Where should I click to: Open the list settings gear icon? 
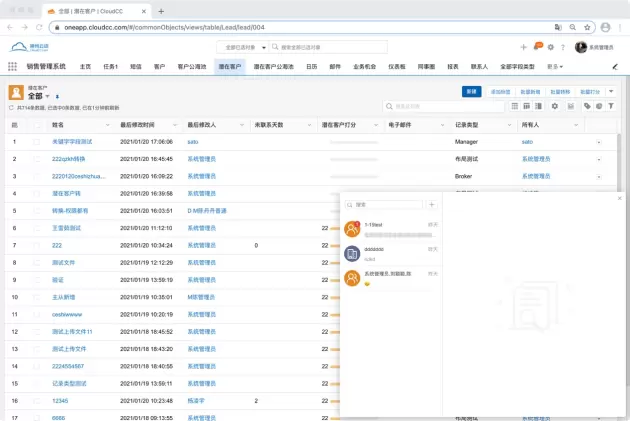(x=555, y=105)
